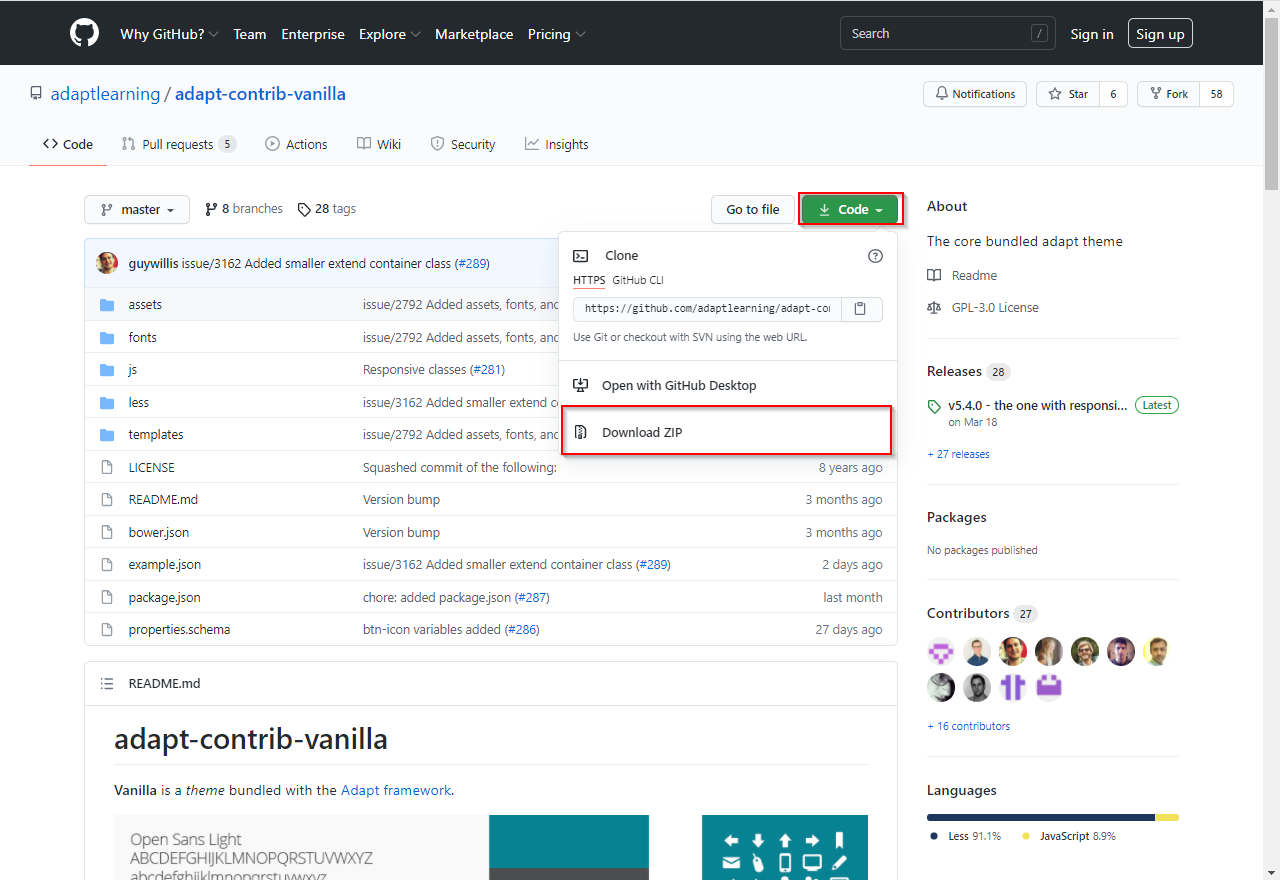Viewport: 1280px width, 880px height.
Task: Select the HTTPS clone tab
Action: [x=589, y=280]
